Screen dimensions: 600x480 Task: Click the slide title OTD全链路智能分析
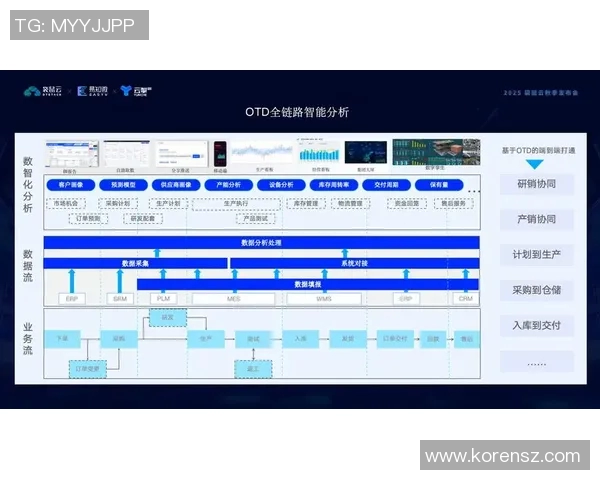tap(297, 112)
